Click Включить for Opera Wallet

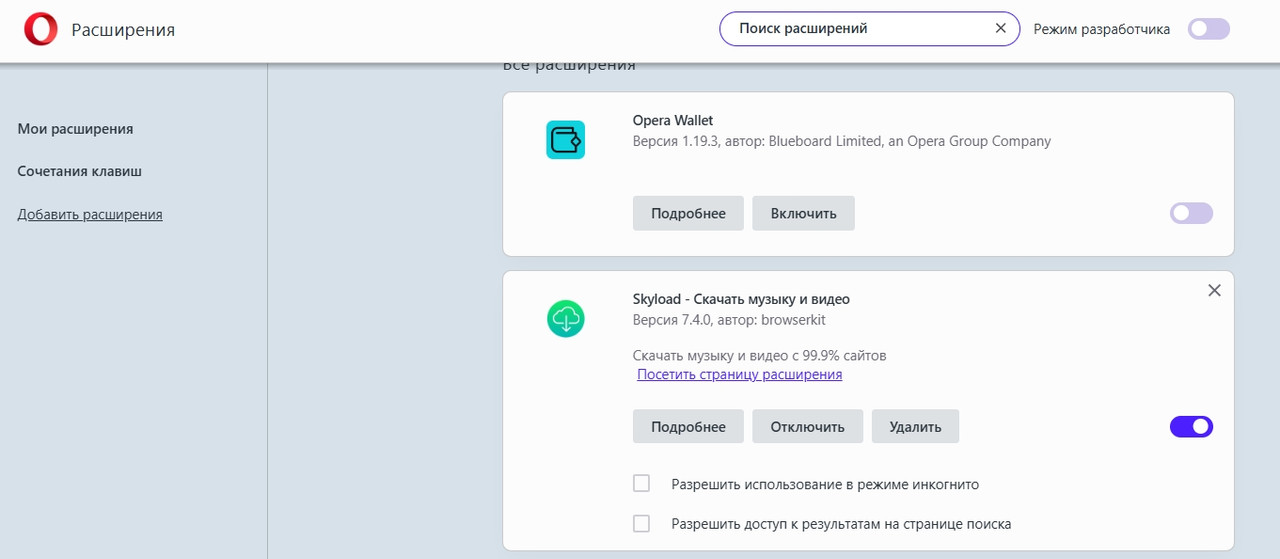point(803,213)
